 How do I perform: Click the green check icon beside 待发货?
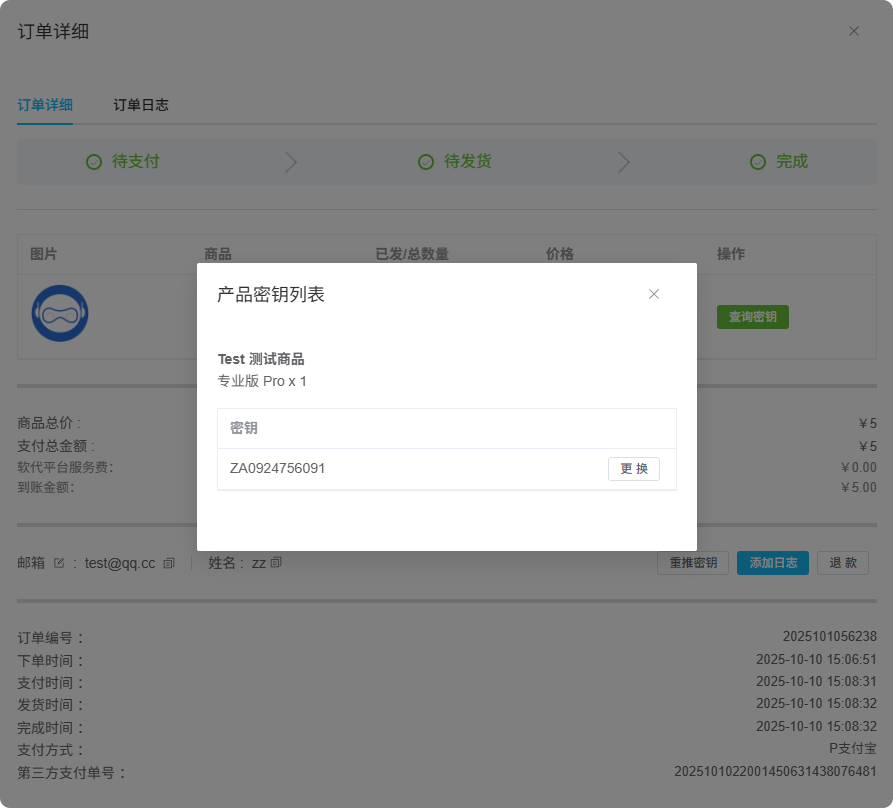tap(427, 161)
